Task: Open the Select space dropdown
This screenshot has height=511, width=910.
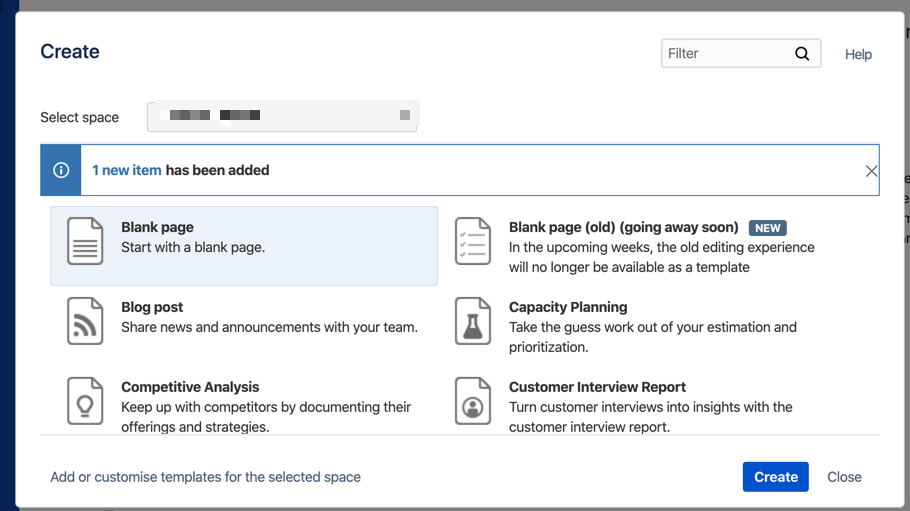Action: tap(283, 116)
